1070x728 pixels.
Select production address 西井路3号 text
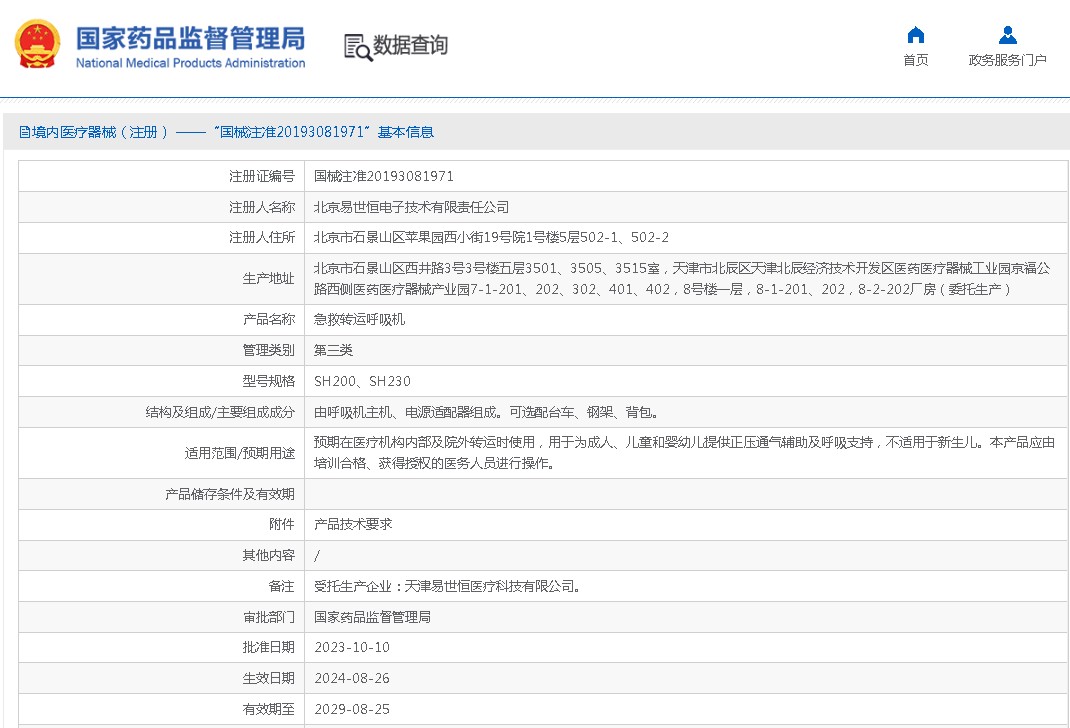point(682,278)
